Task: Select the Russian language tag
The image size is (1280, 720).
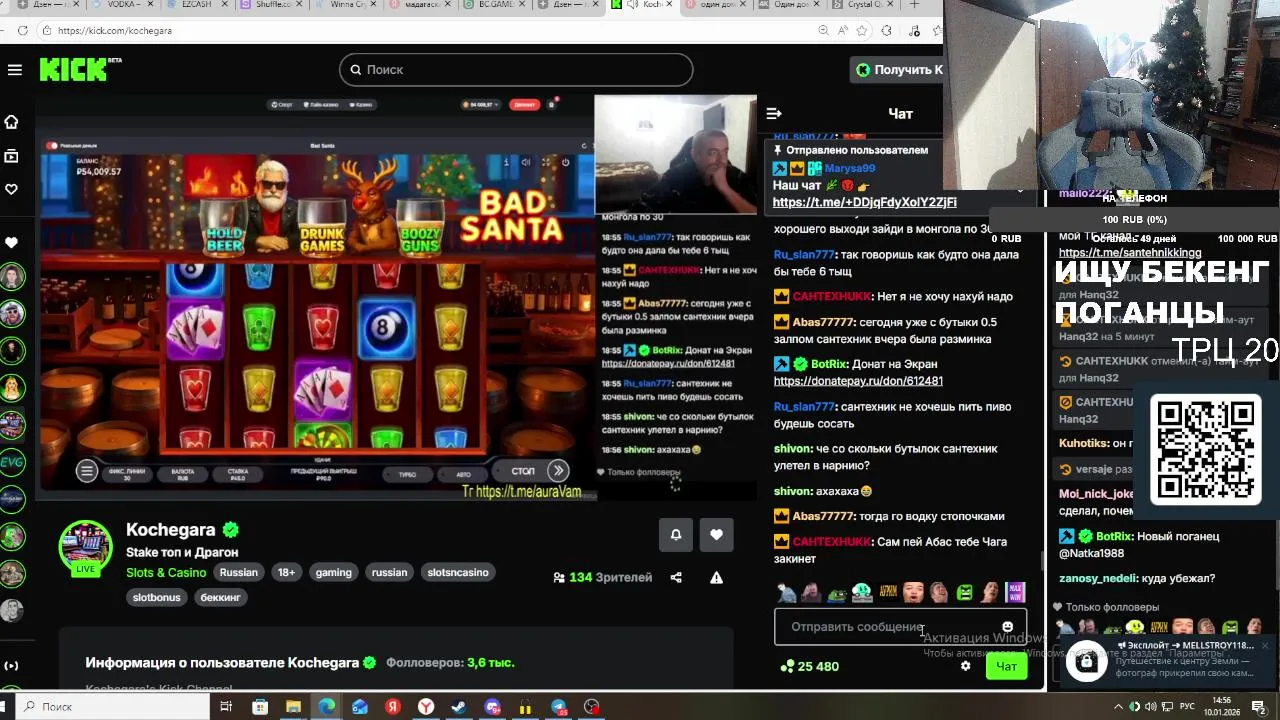Action: pyautogui.click(x=239, y=572)
